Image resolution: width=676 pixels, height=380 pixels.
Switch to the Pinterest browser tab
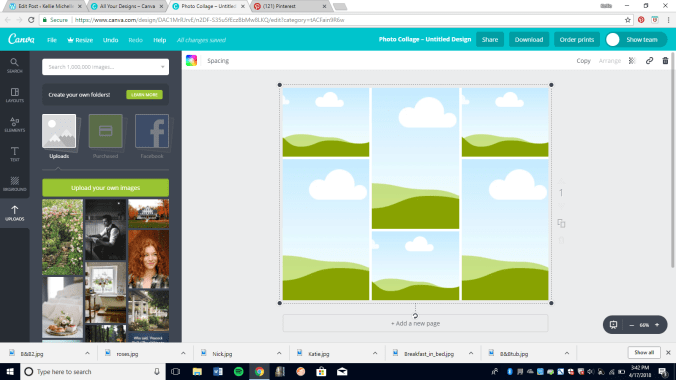[289, 6]
